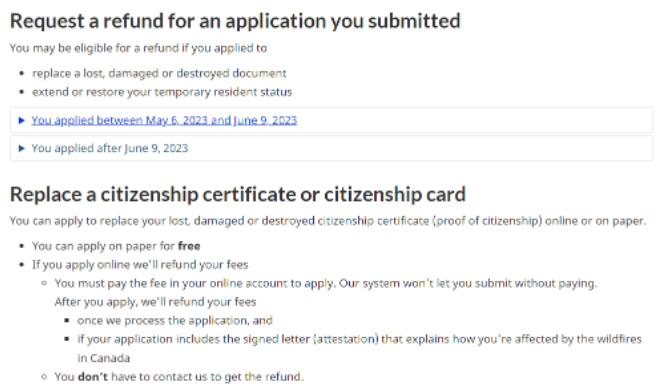Viewport: 668px width, 392px height.
Task: Select 'You applied after June 9, 2023' text
Action: tap(110, 148)
